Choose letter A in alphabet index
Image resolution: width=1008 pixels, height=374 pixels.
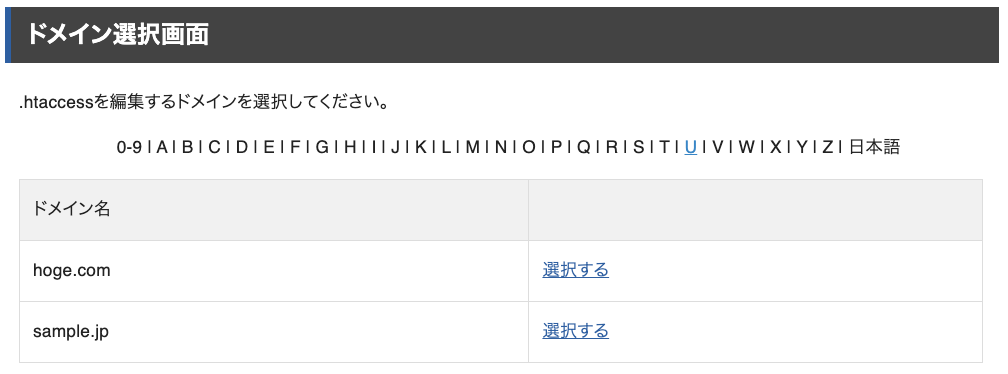(x=161, y=147)
